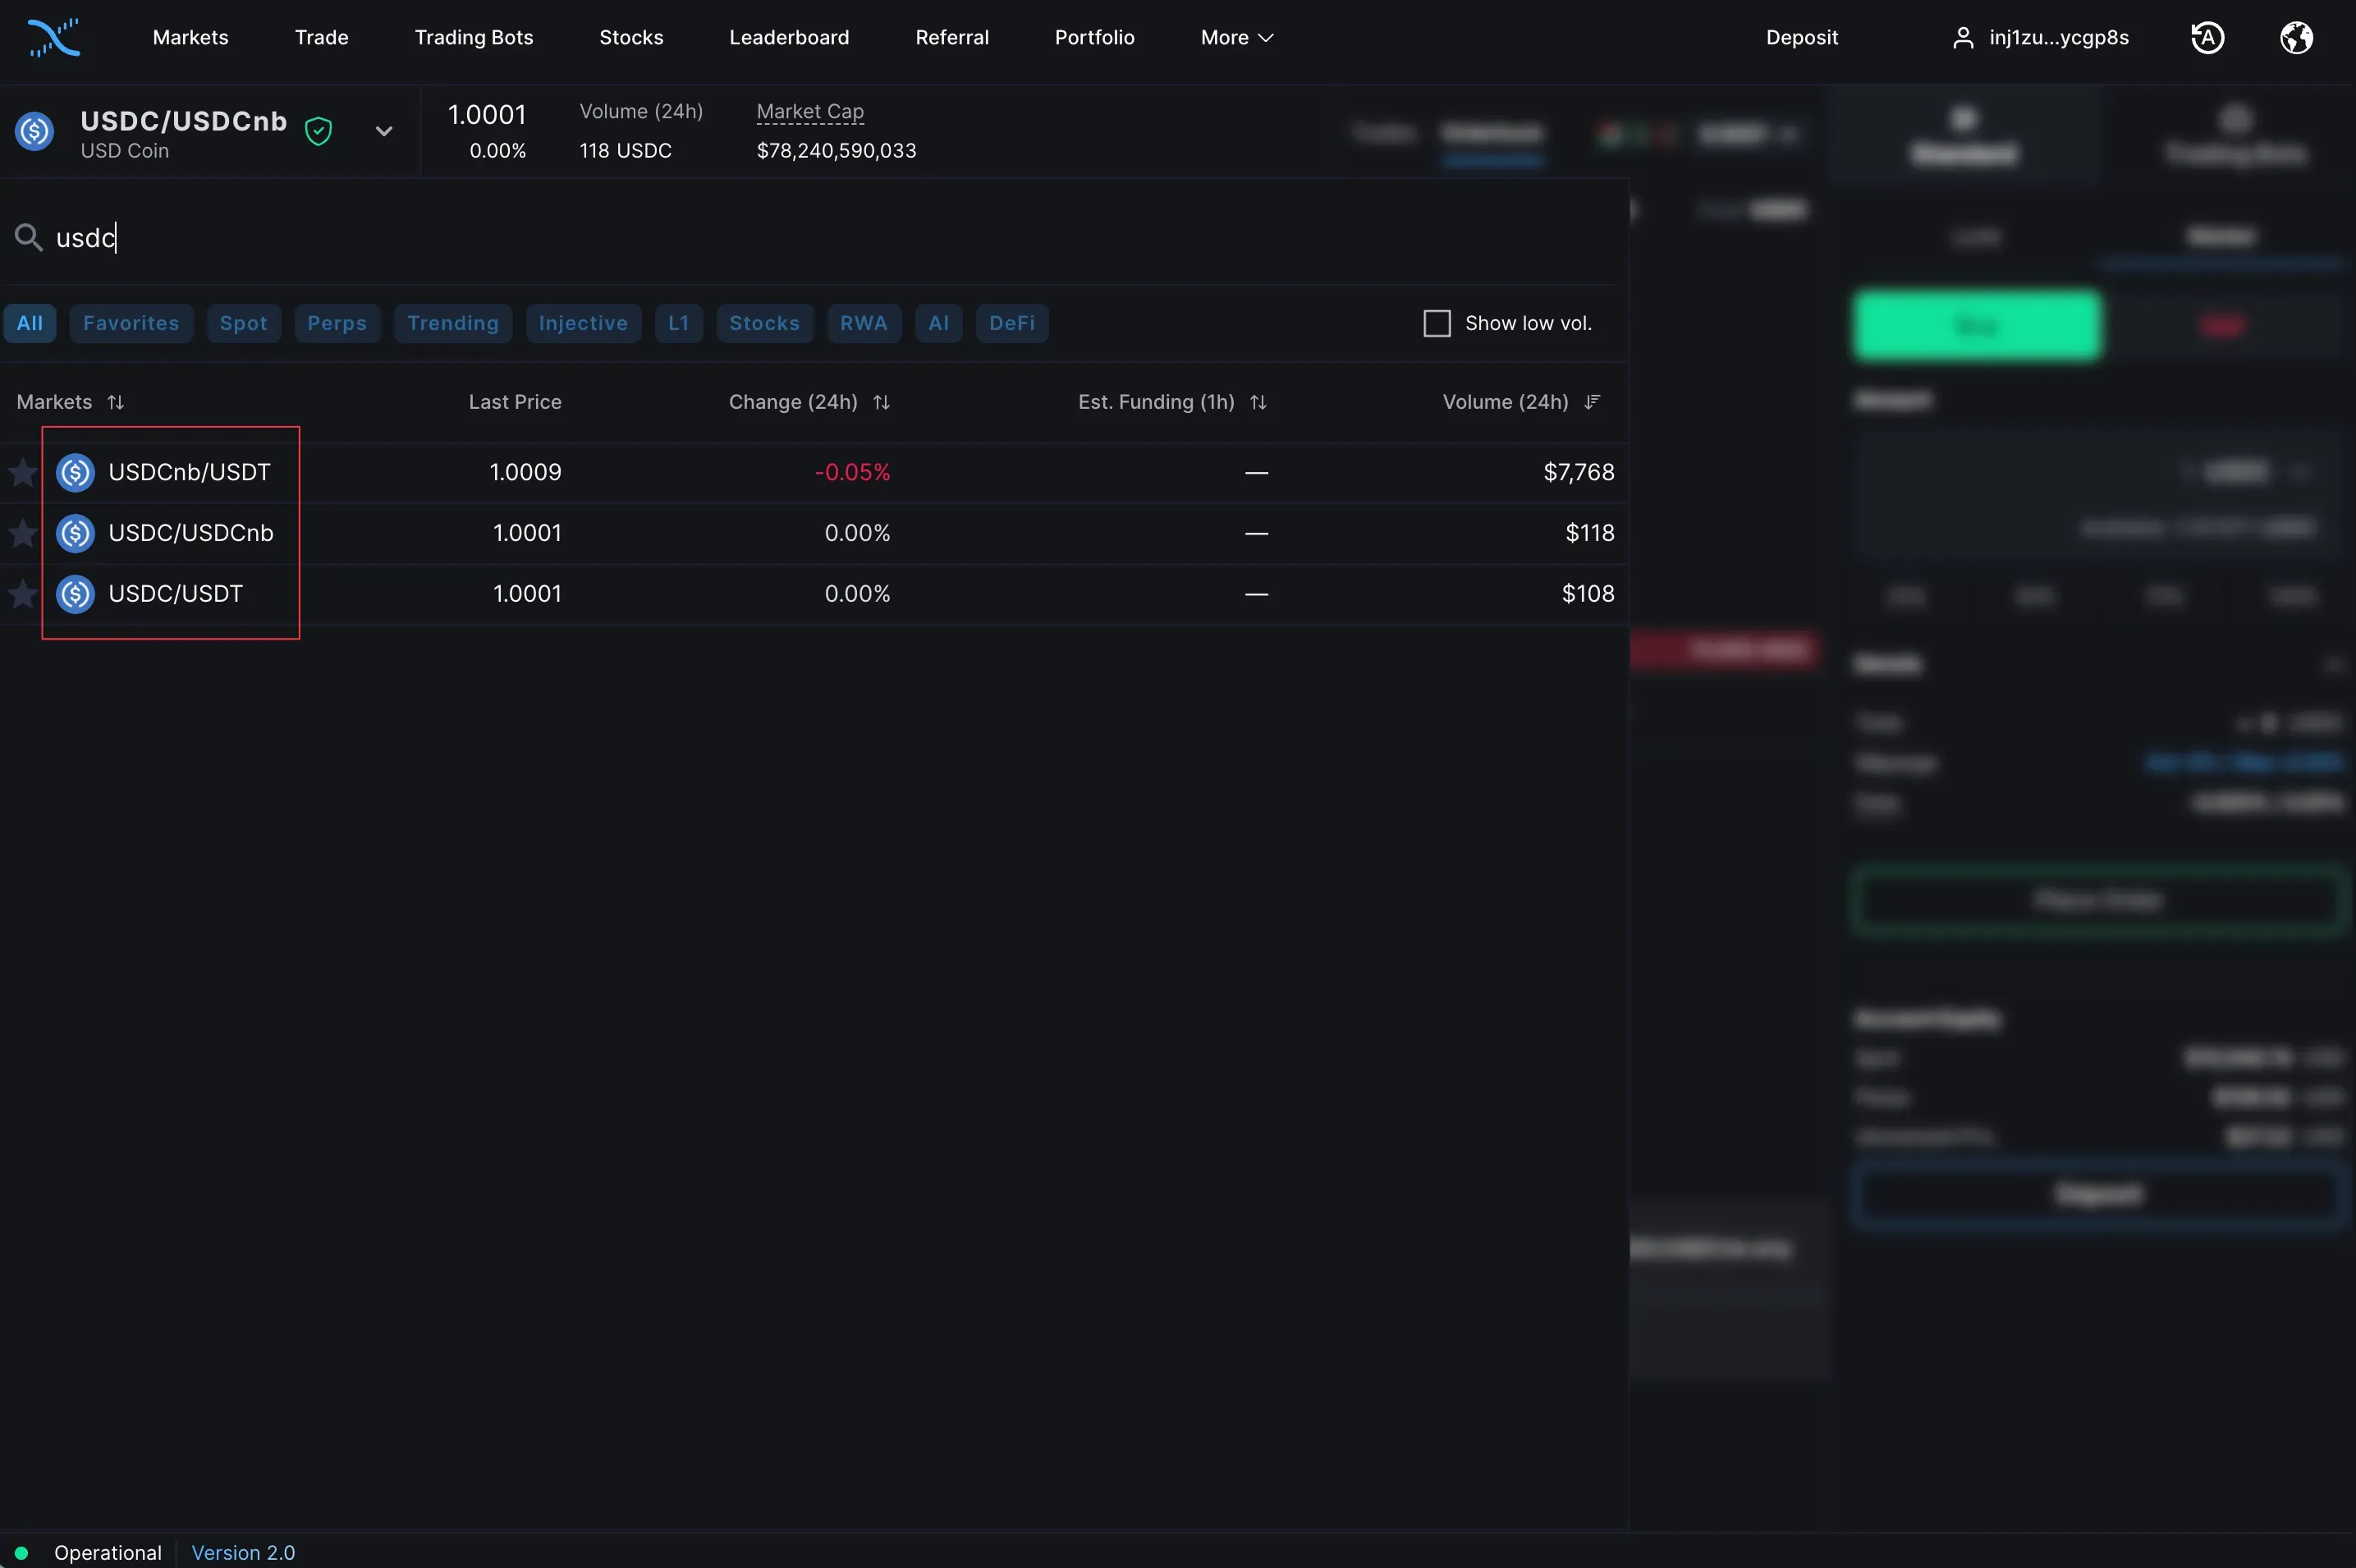
Task: Sort by Est. Funding (1h) arrows
Action: (1258, 402)
